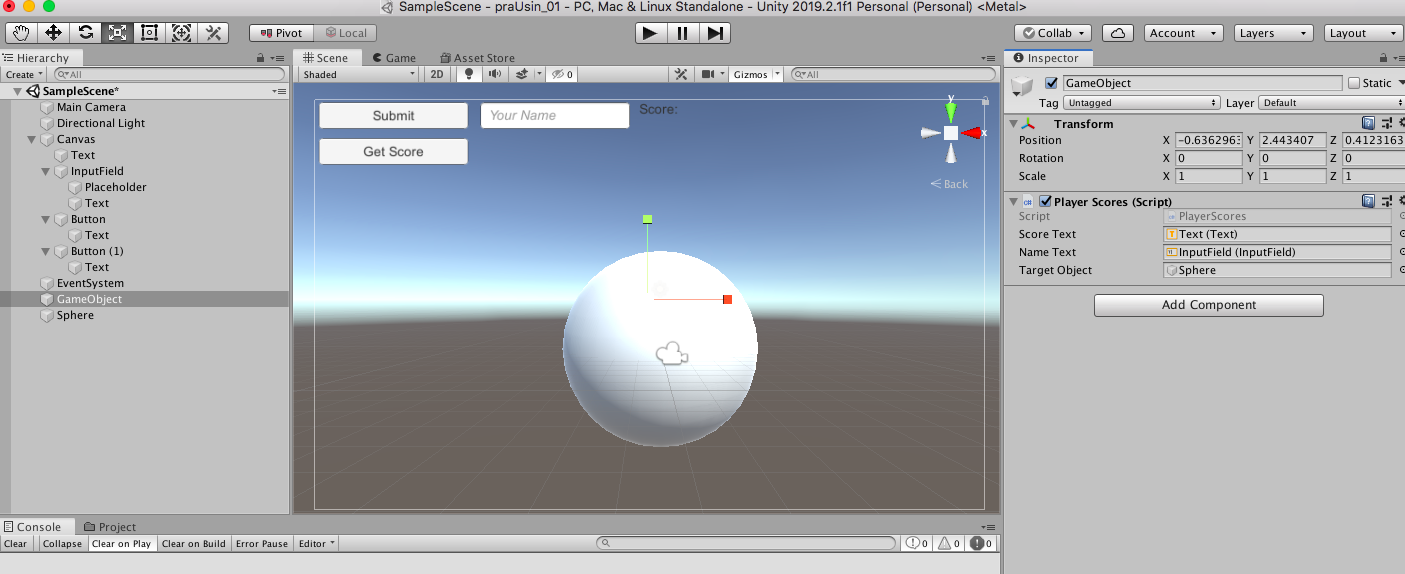Open the Layers dropdown

(1273, 33)
